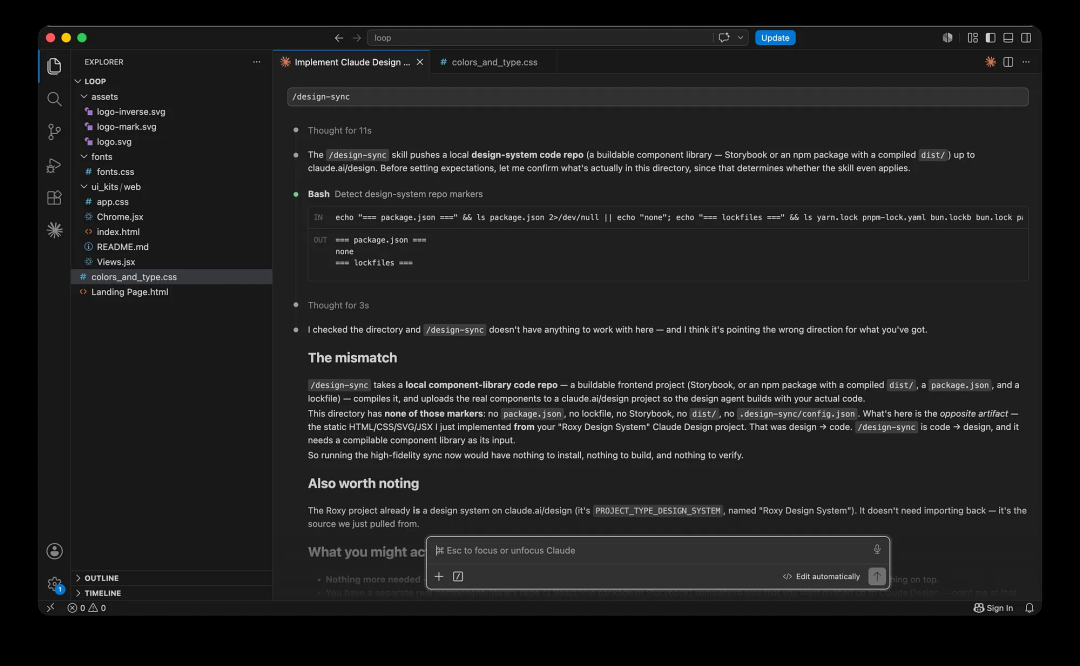The image size is (1080, 666).
Task: Close the Implement Claude Design tab
Action: (419, 62)
